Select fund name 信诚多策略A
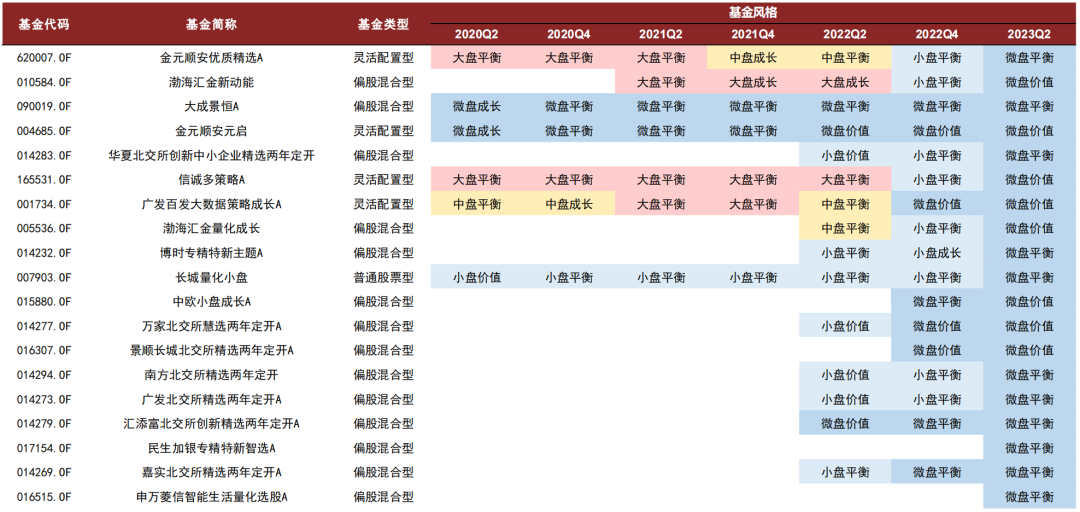Screen dimensions: 1080x512 [212, 180]
